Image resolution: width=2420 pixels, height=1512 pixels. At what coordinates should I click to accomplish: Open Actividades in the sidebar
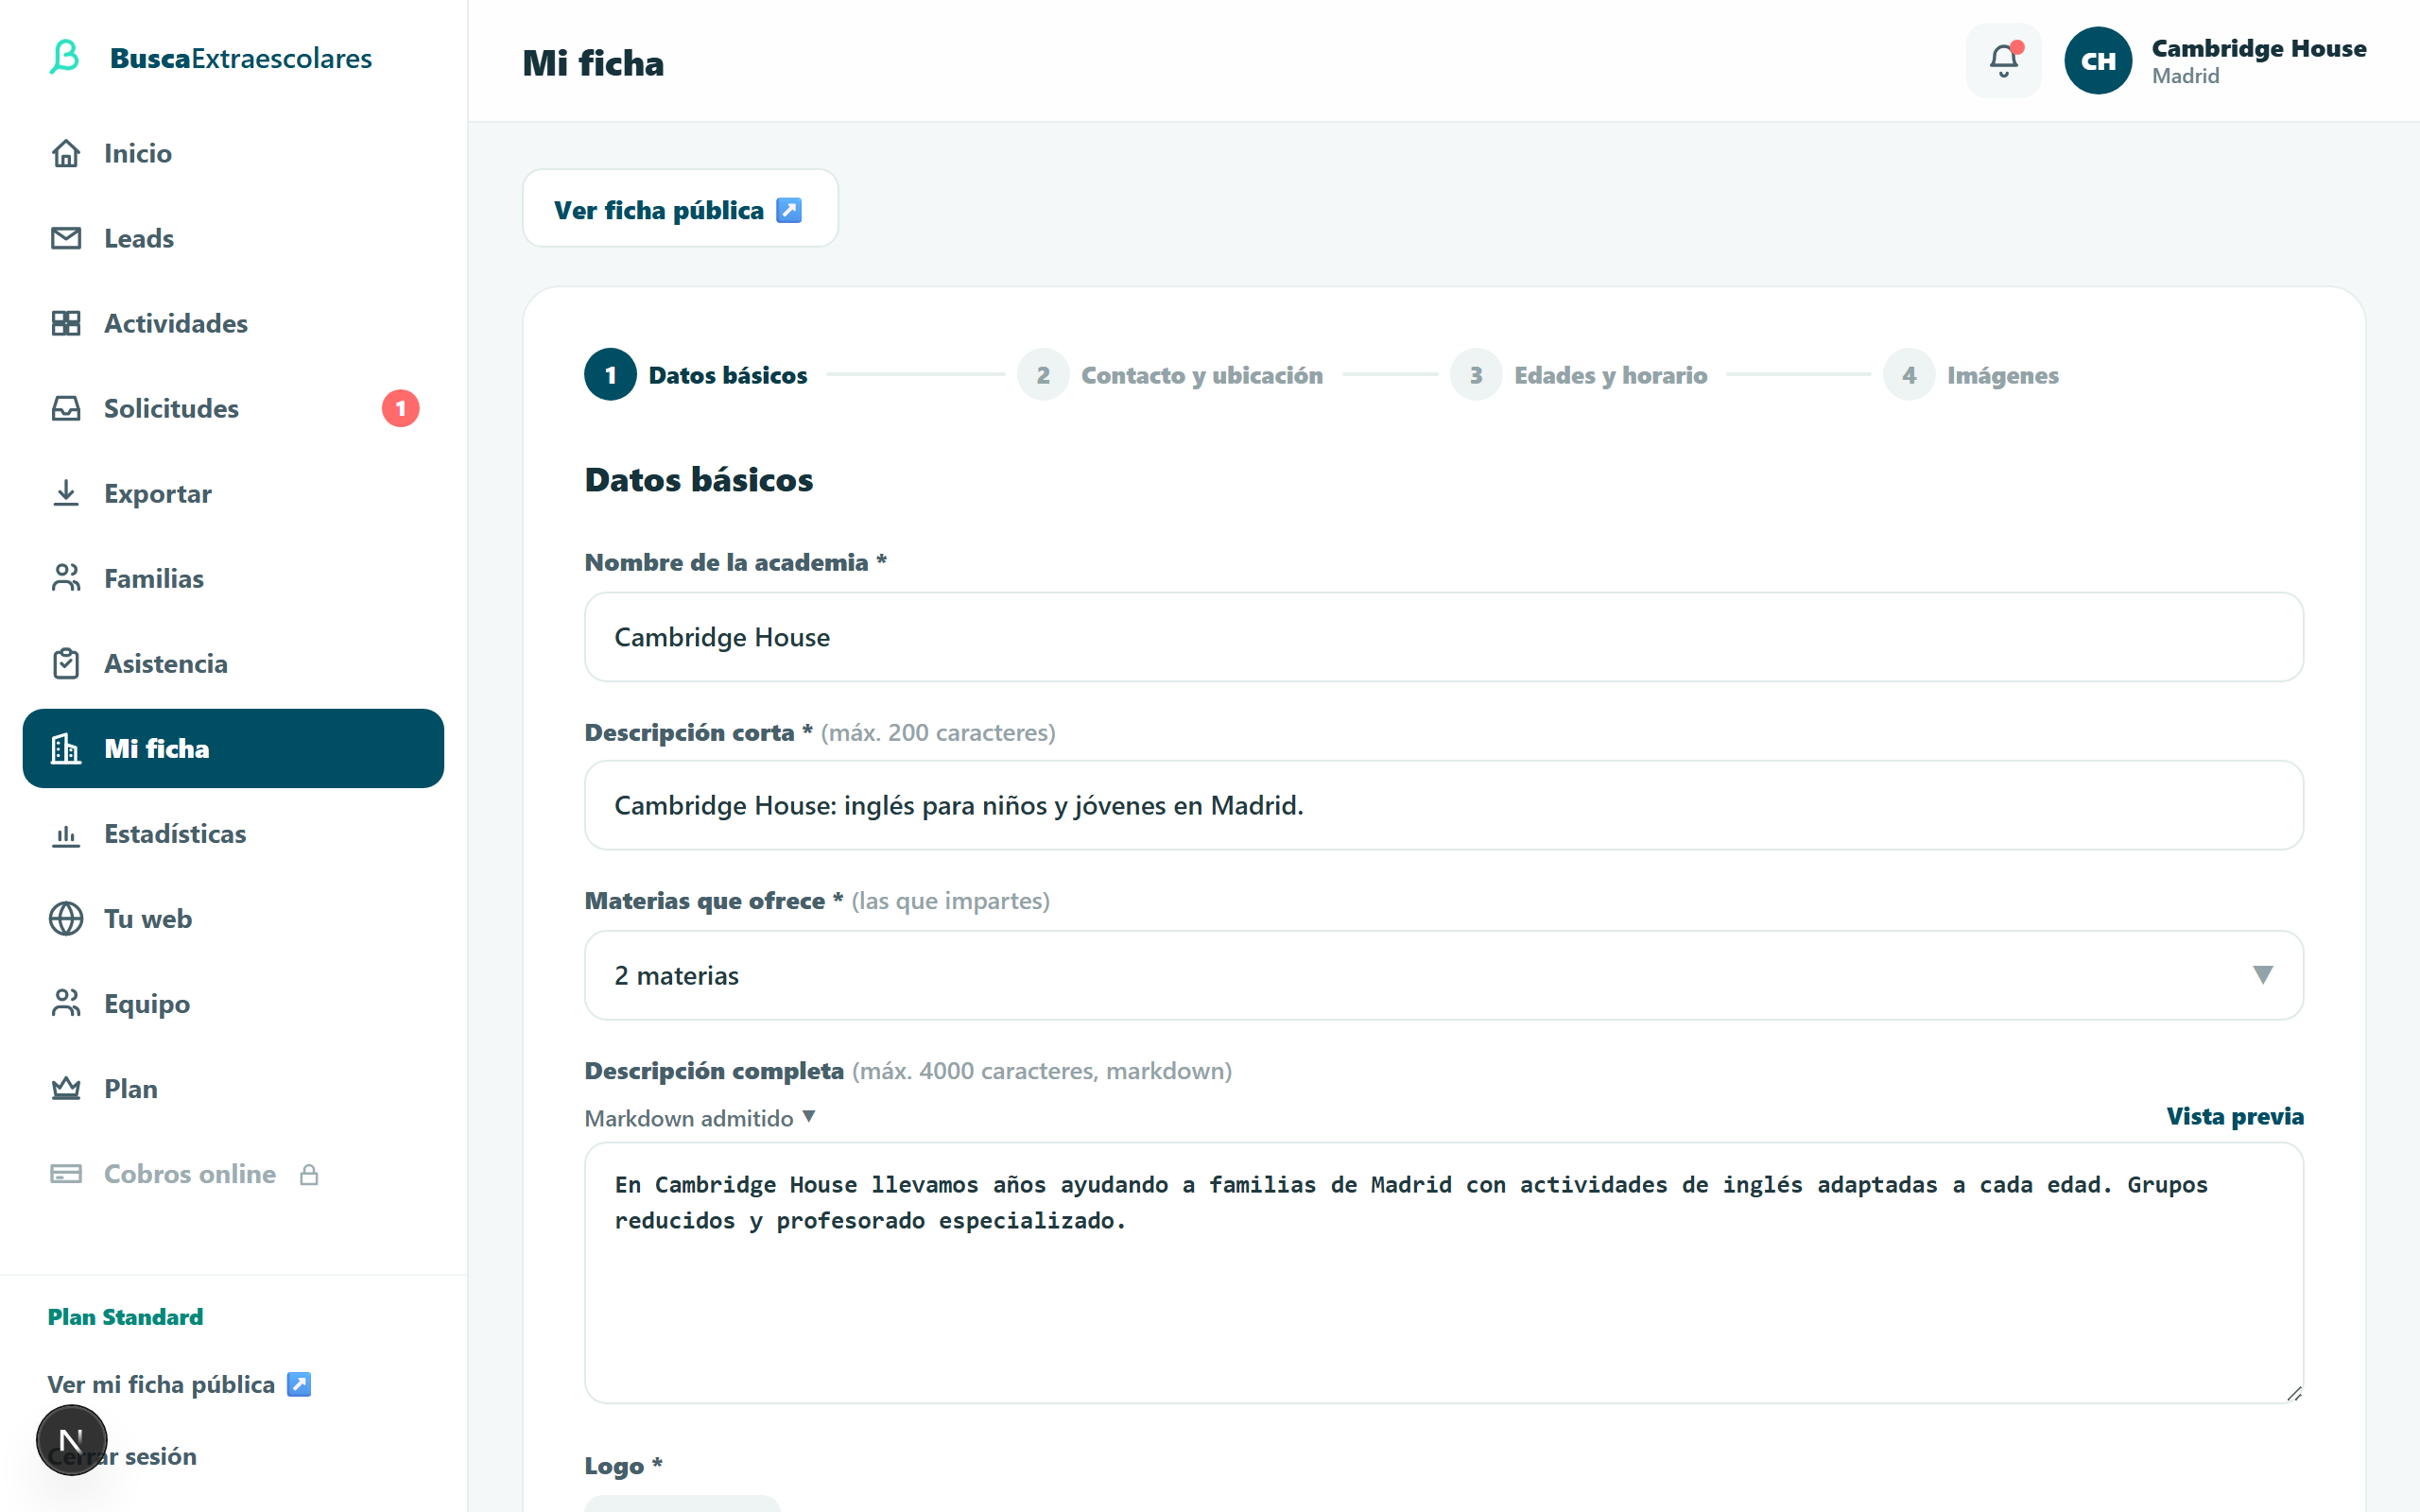233,323
